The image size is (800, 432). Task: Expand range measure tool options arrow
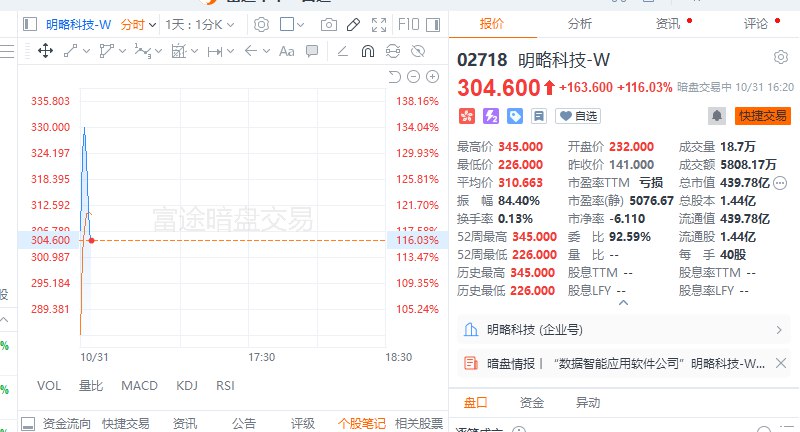pyautogui.click(x=230, y=51)
